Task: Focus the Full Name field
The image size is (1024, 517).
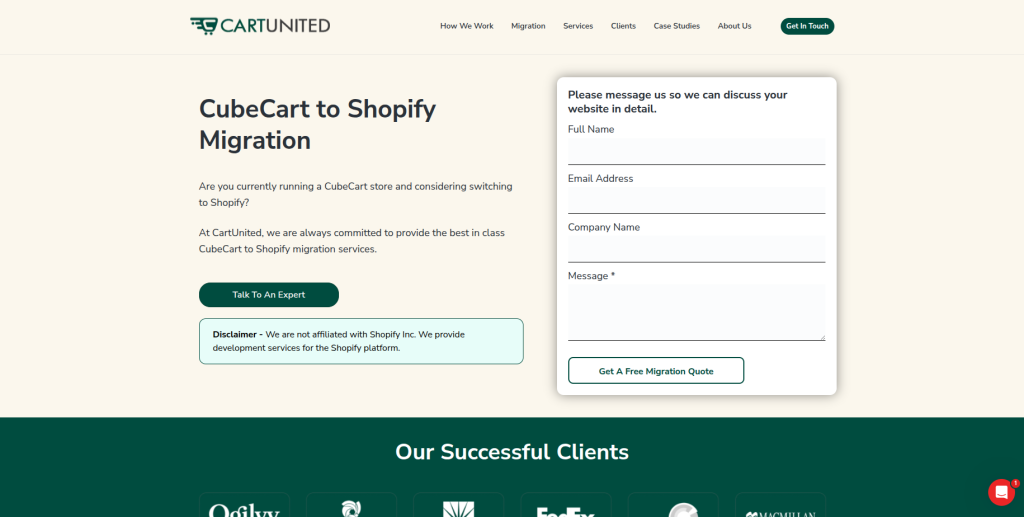Action: click(x=696, y=151)
